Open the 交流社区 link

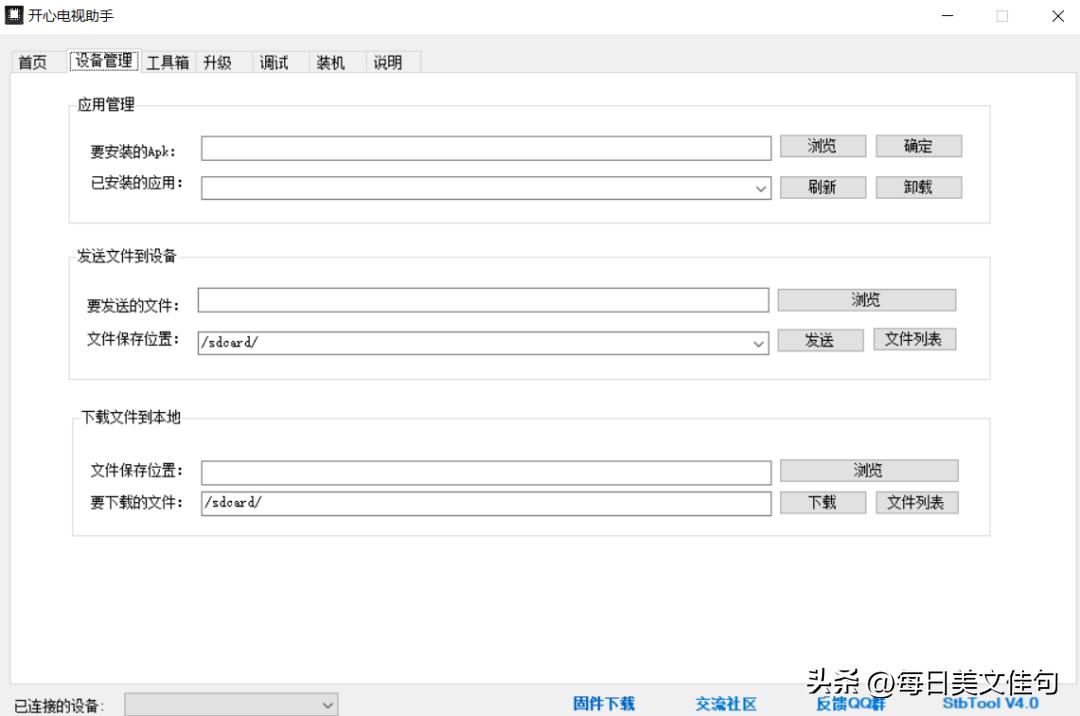point(726,704)
